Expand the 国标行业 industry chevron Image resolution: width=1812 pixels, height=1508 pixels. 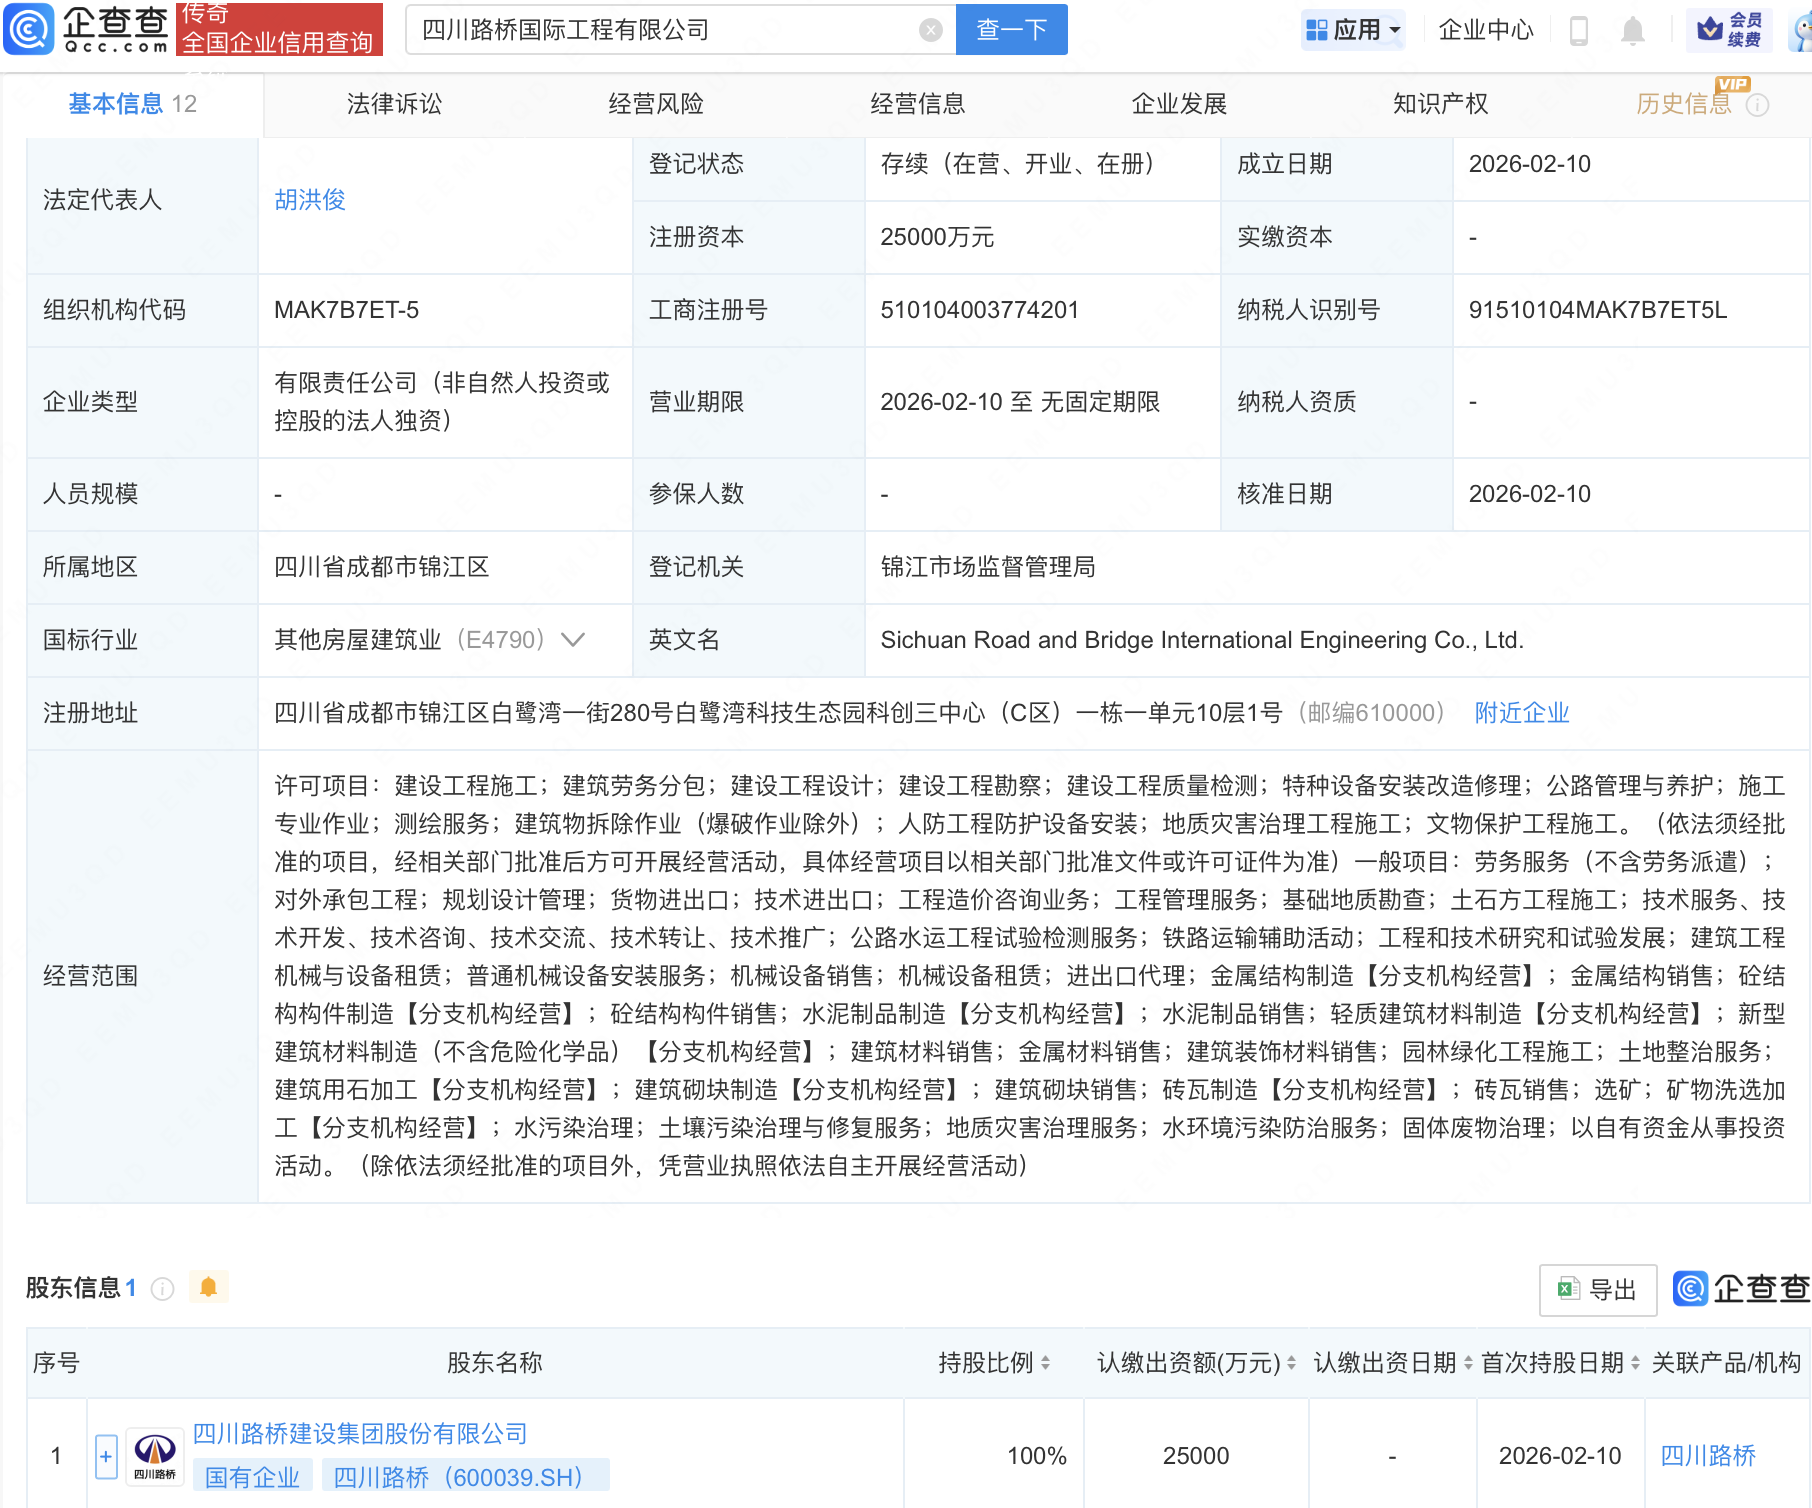573,640
